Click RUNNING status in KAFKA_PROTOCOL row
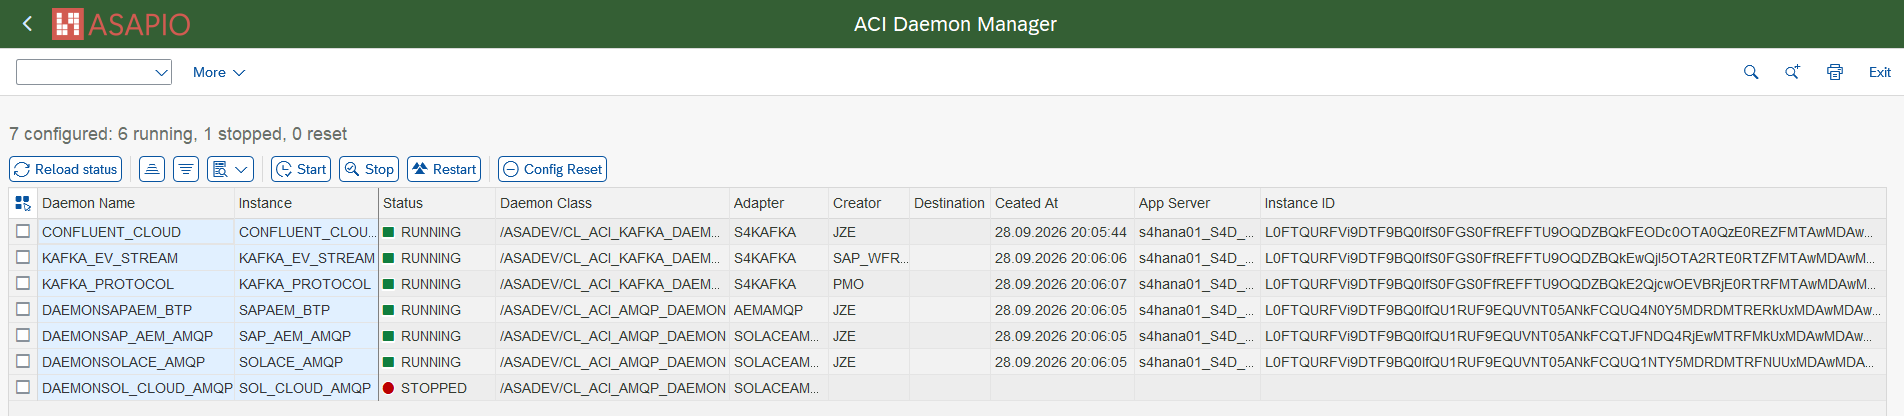Viewport: 1904px width, 416px height. (x=437, y=284)
